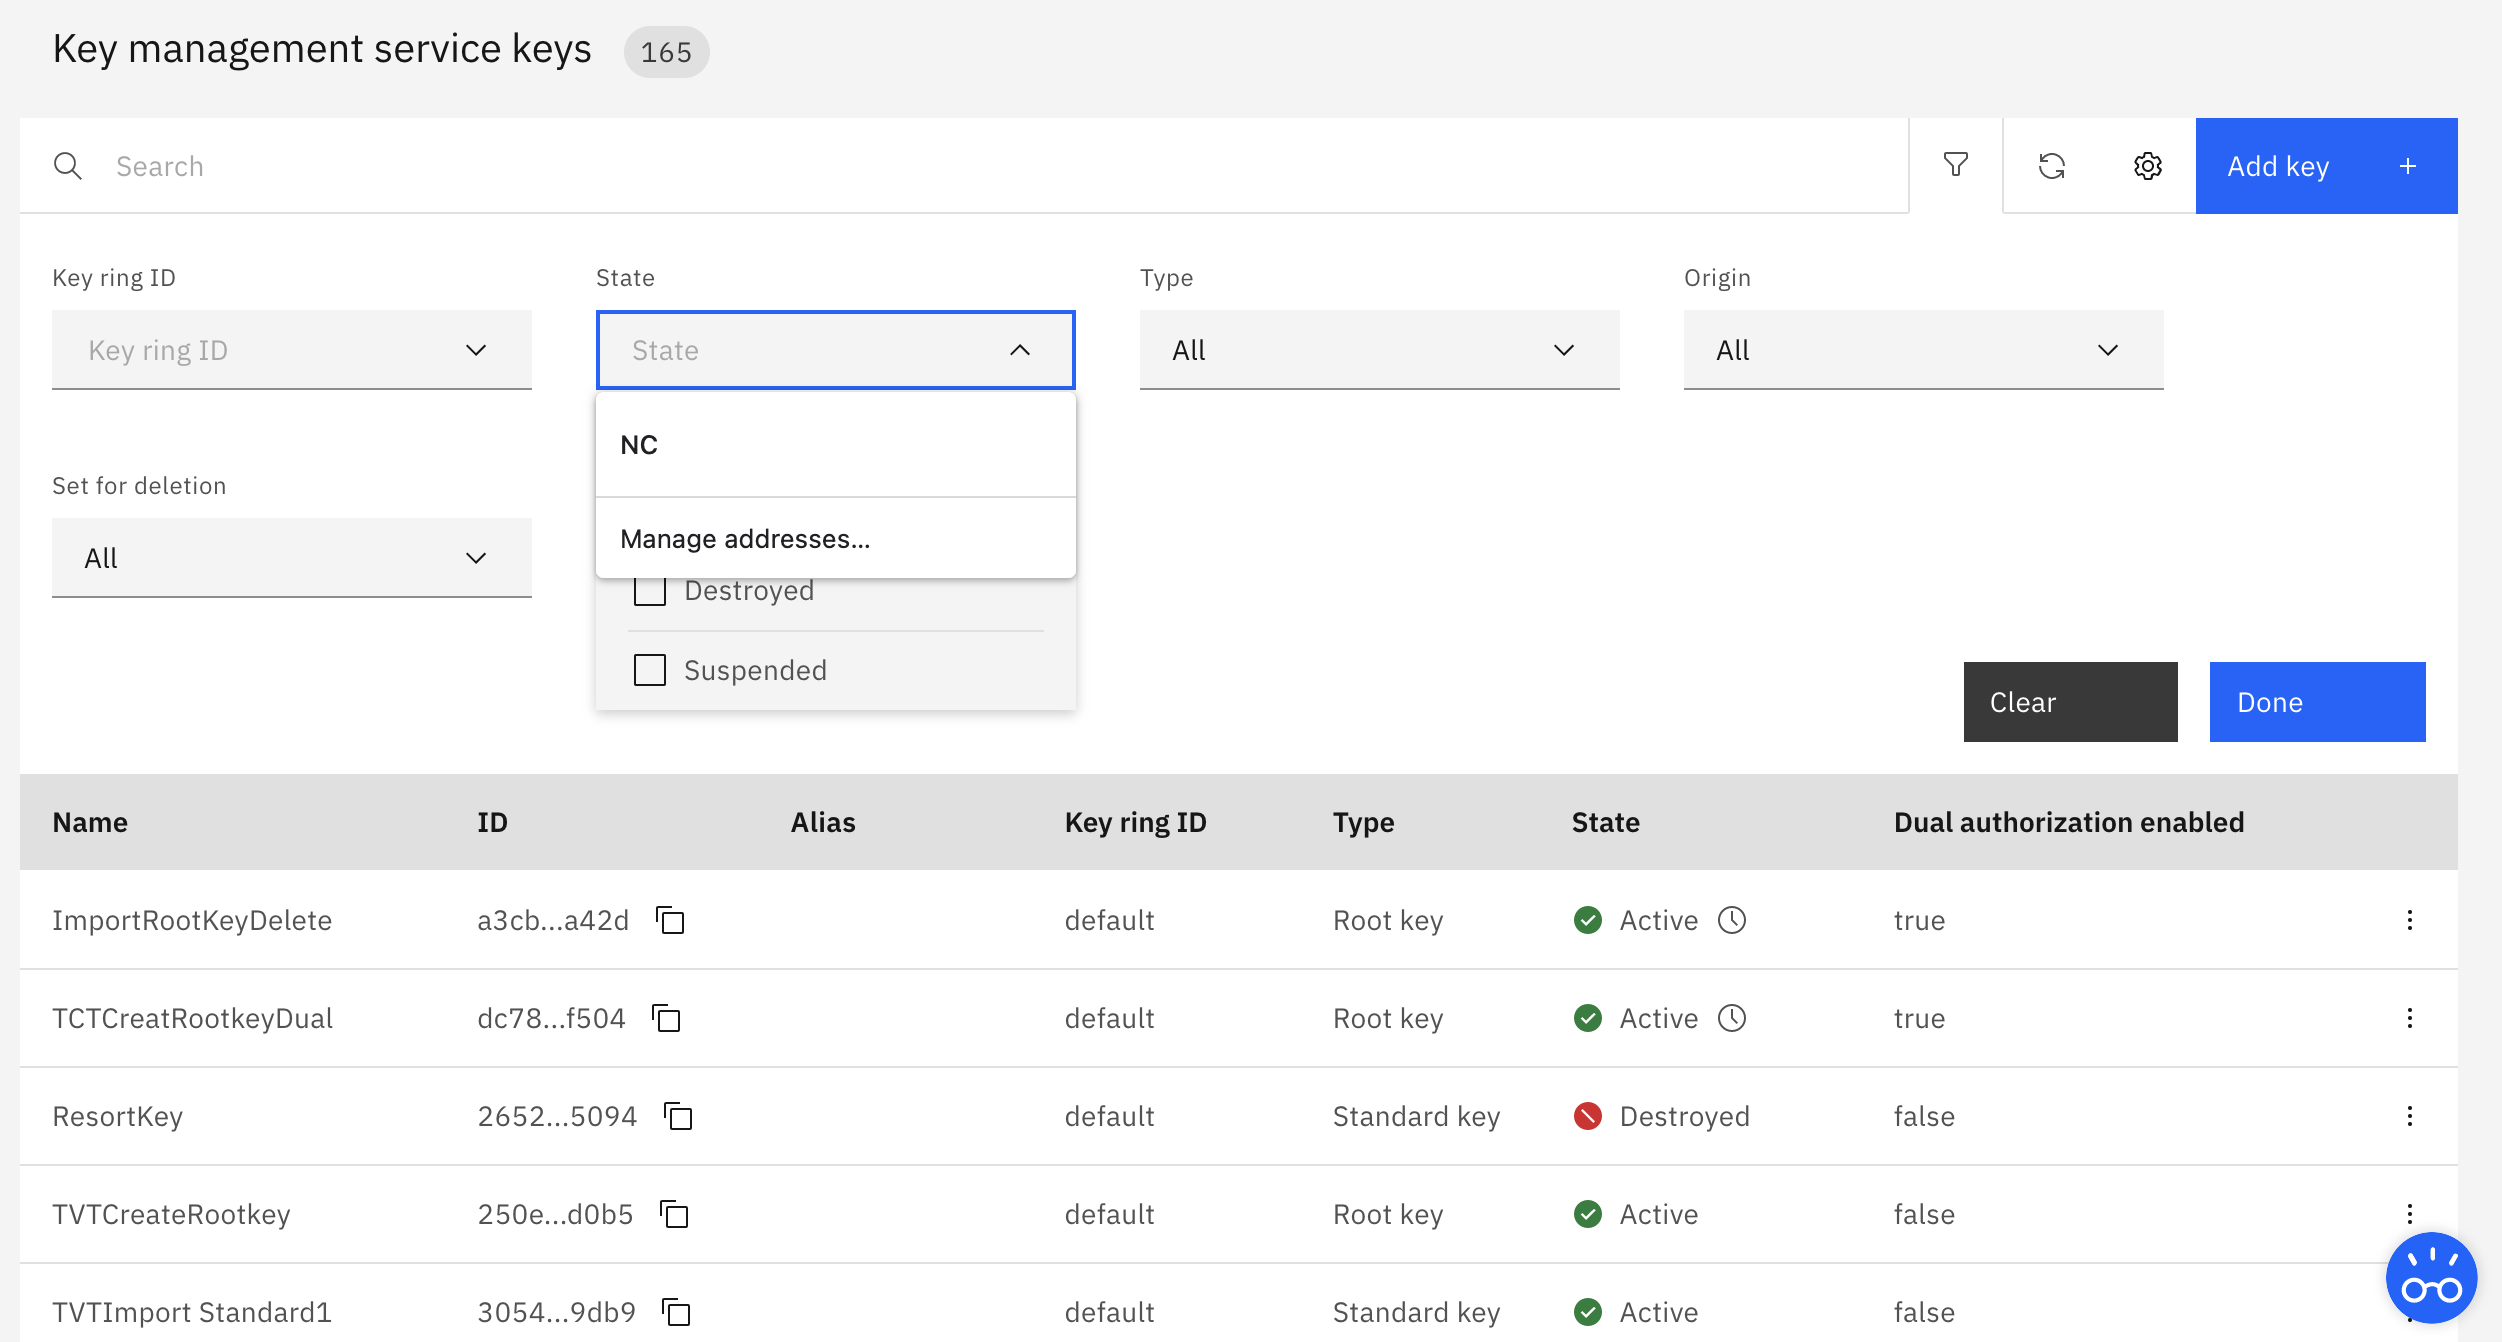Choose Manage addresses from the menu

pos(836,538)
